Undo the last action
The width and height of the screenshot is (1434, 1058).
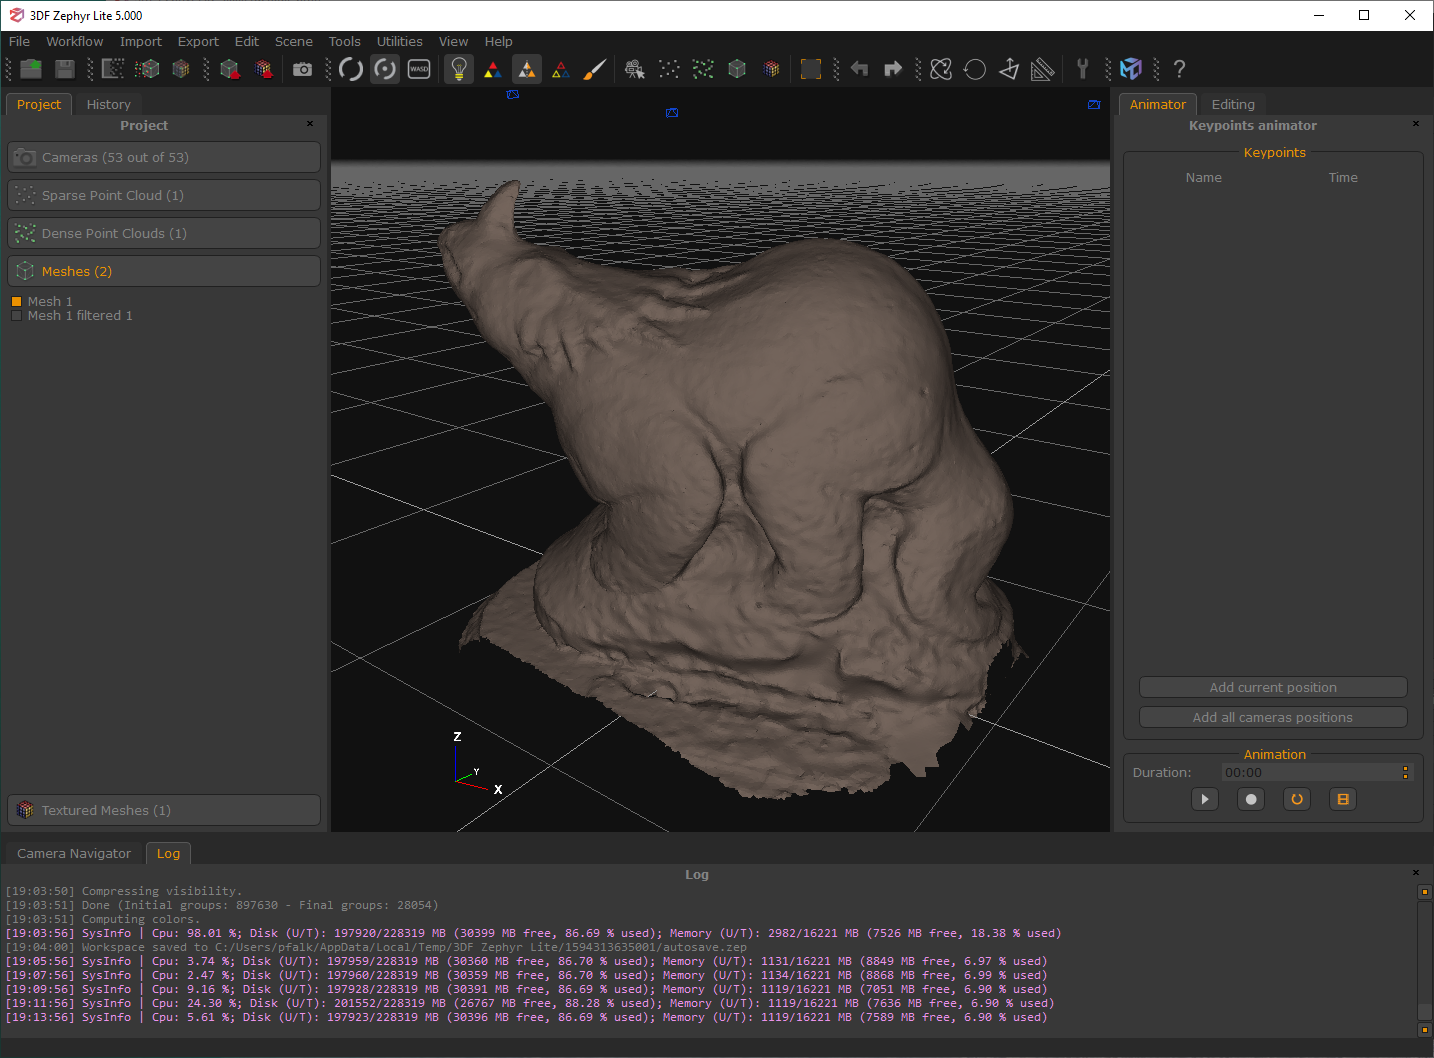coord(859,69)
